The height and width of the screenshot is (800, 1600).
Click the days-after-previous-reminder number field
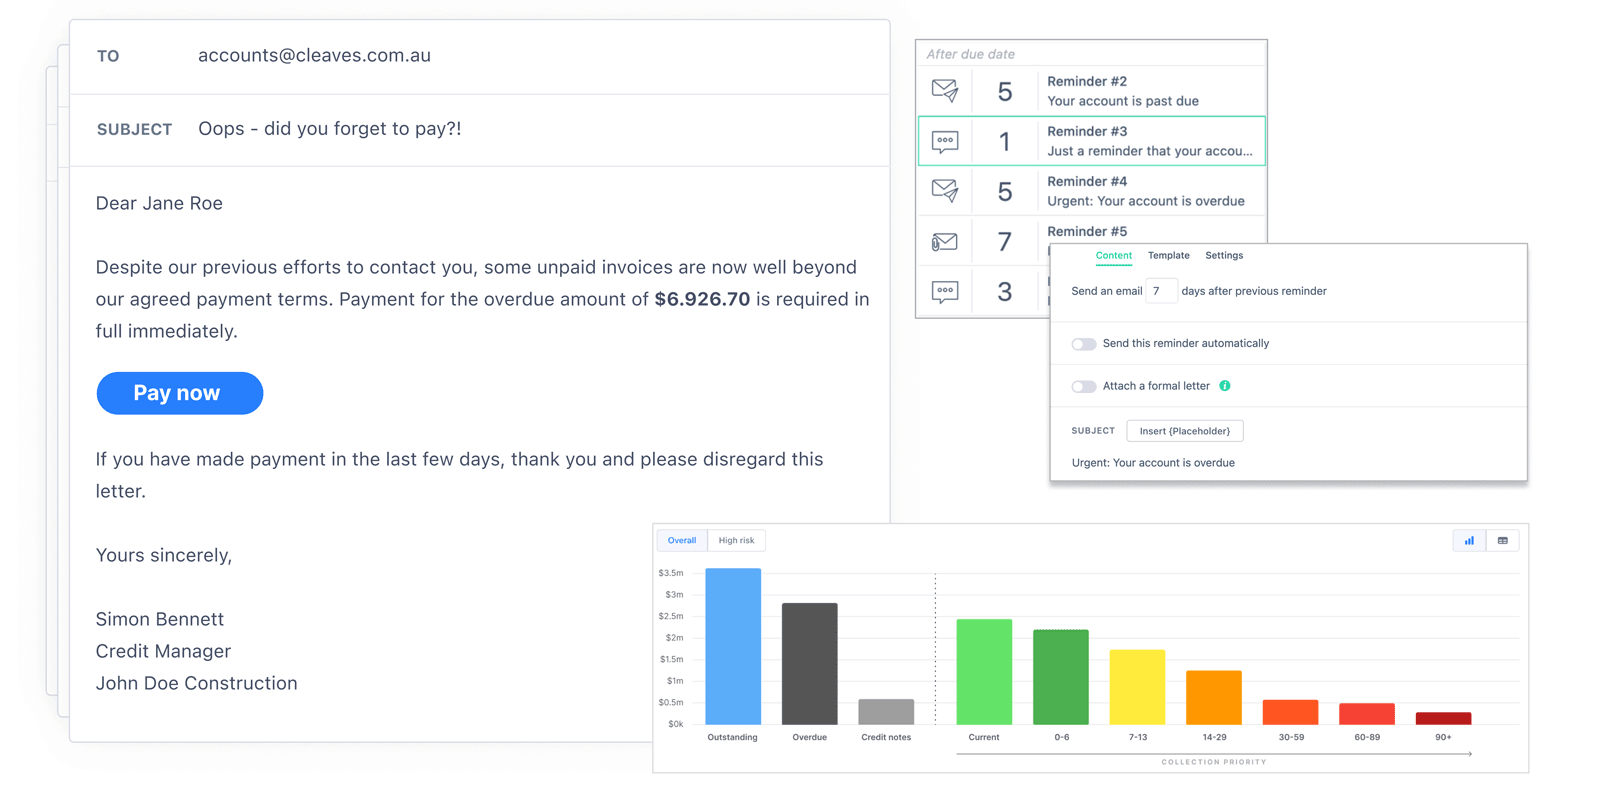1160,291
